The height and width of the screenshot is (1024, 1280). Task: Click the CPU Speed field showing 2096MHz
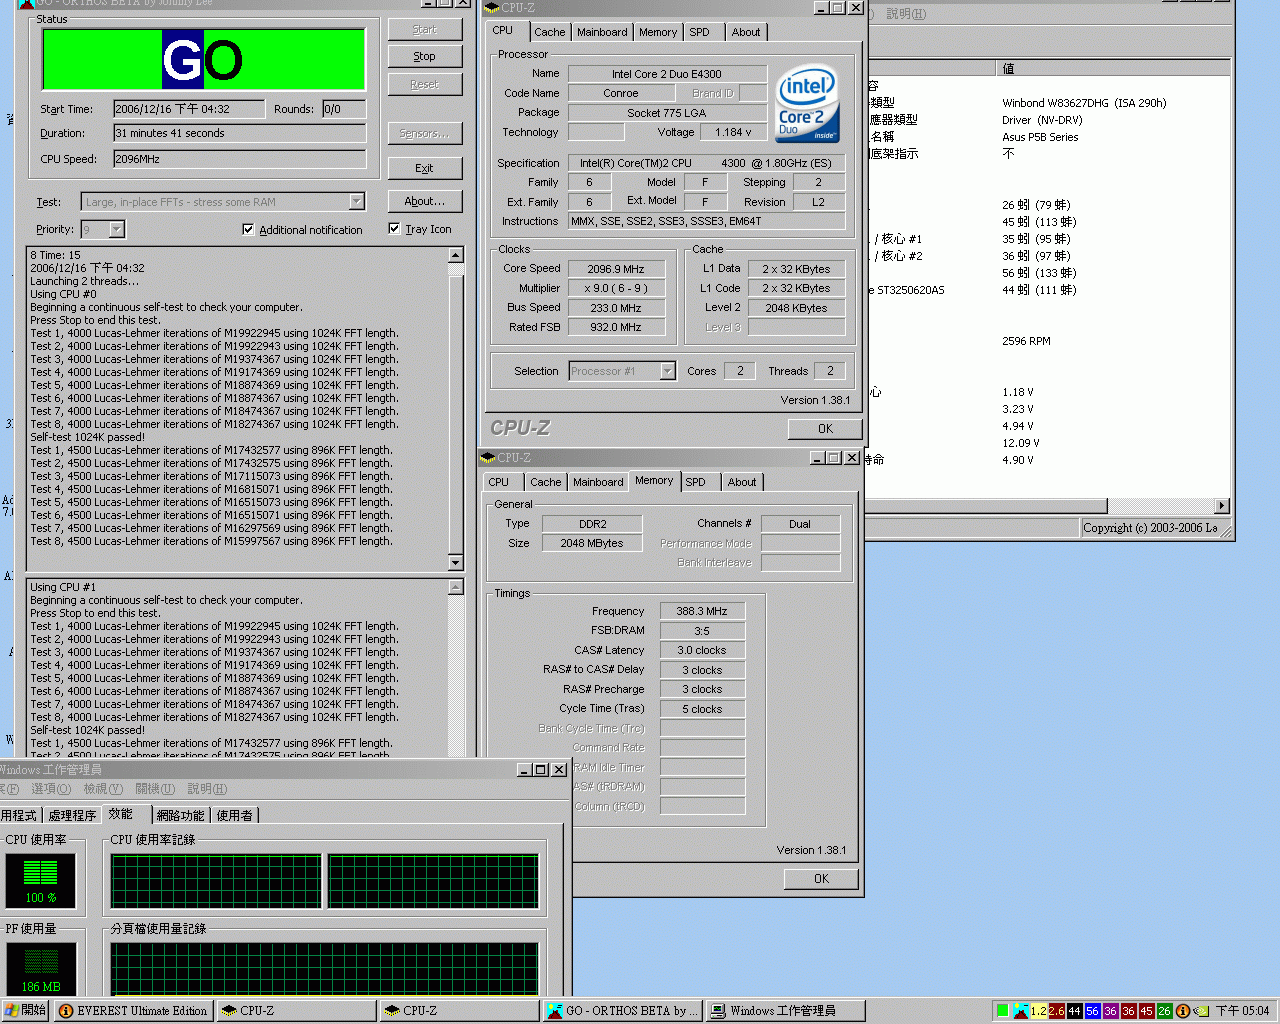[x=239, y=159]
